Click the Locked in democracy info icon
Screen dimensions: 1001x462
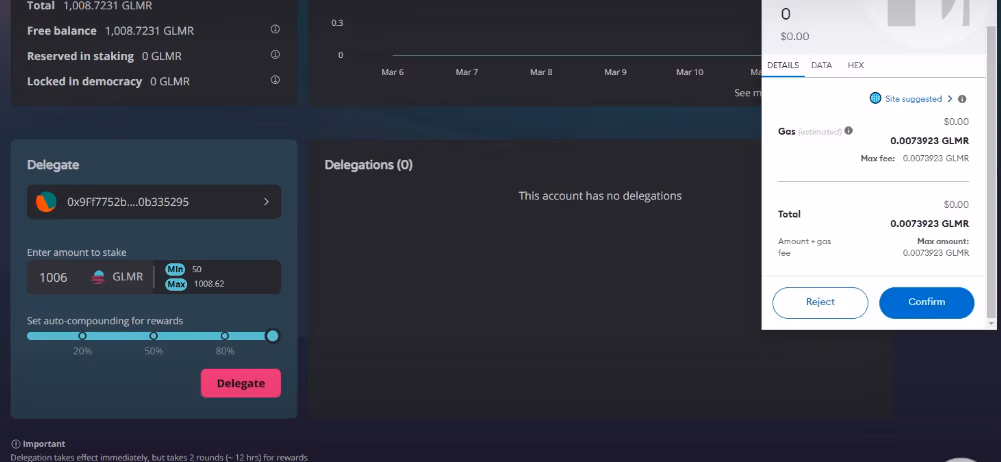[x=275, y=81]
